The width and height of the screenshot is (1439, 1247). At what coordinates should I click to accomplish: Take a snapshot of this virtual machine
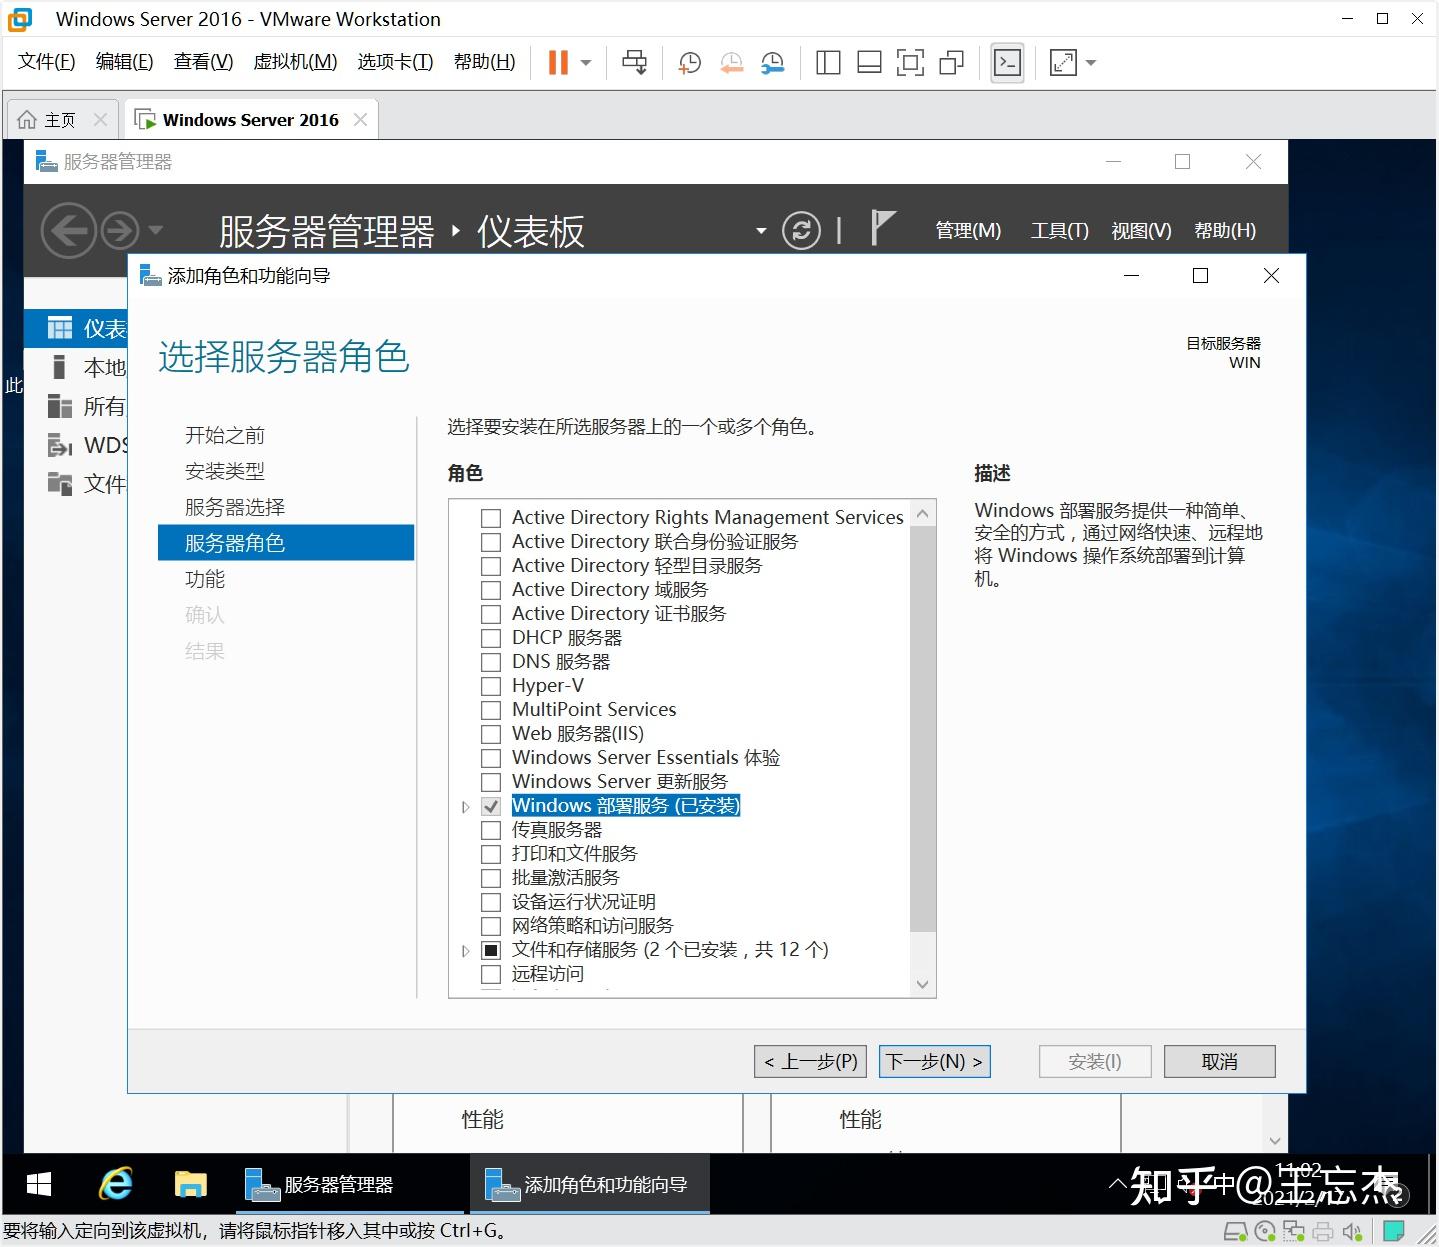pyautogui.click(x=688, y=62)
